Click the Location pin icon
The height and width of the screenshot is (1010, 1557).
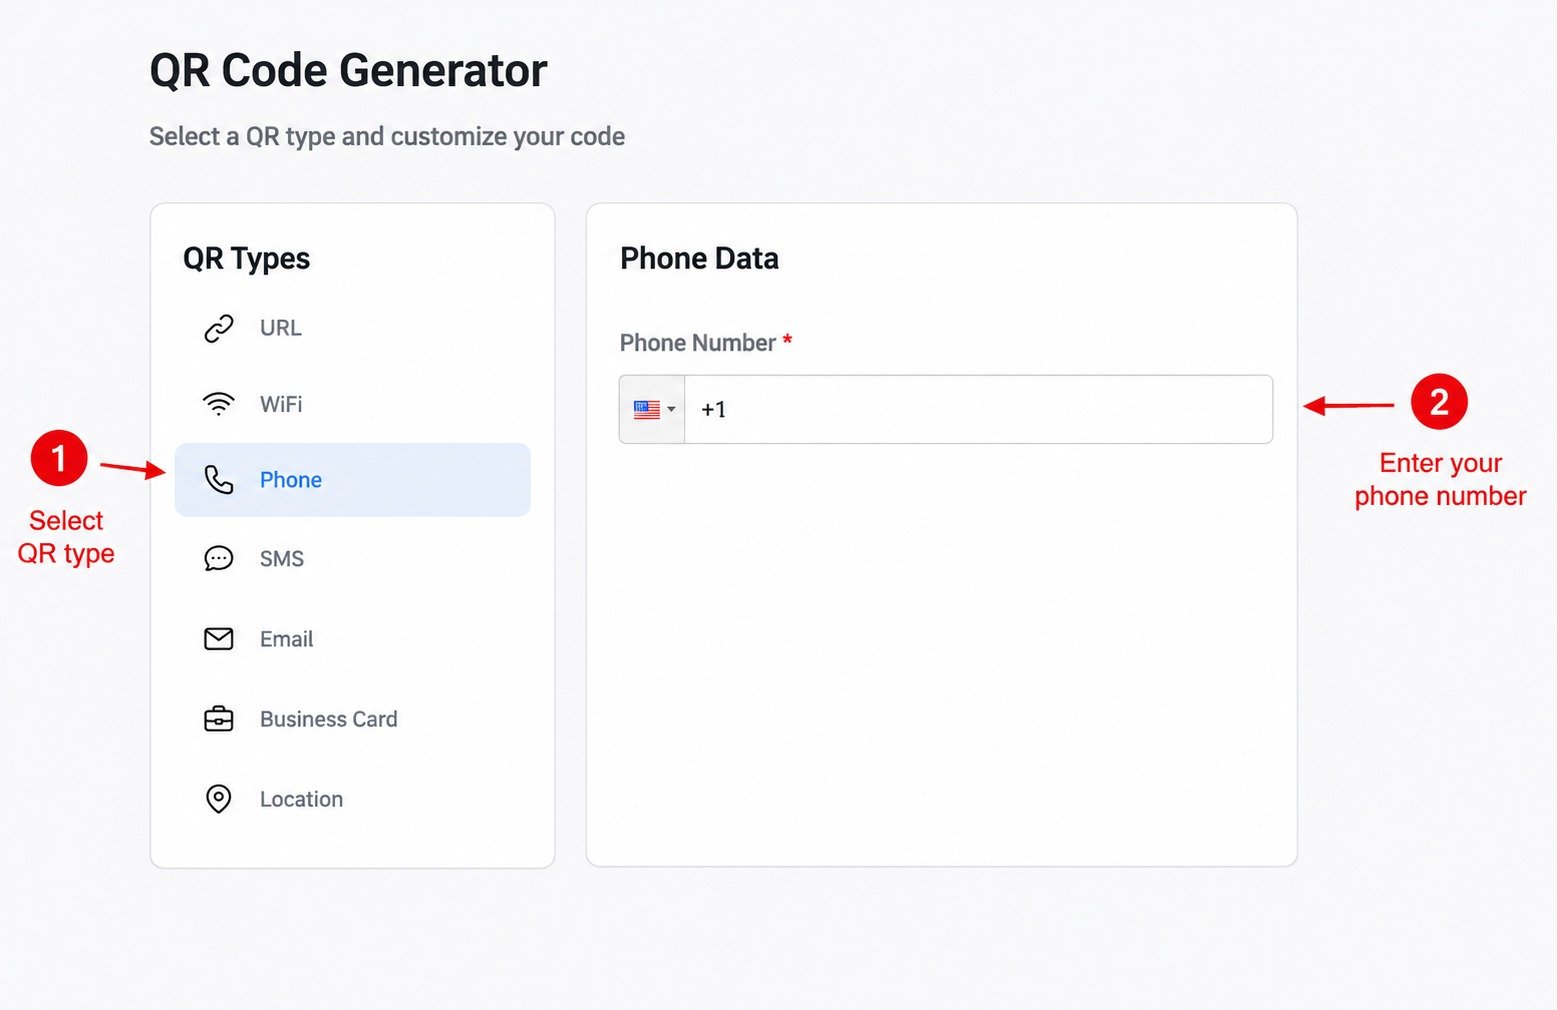219,799
